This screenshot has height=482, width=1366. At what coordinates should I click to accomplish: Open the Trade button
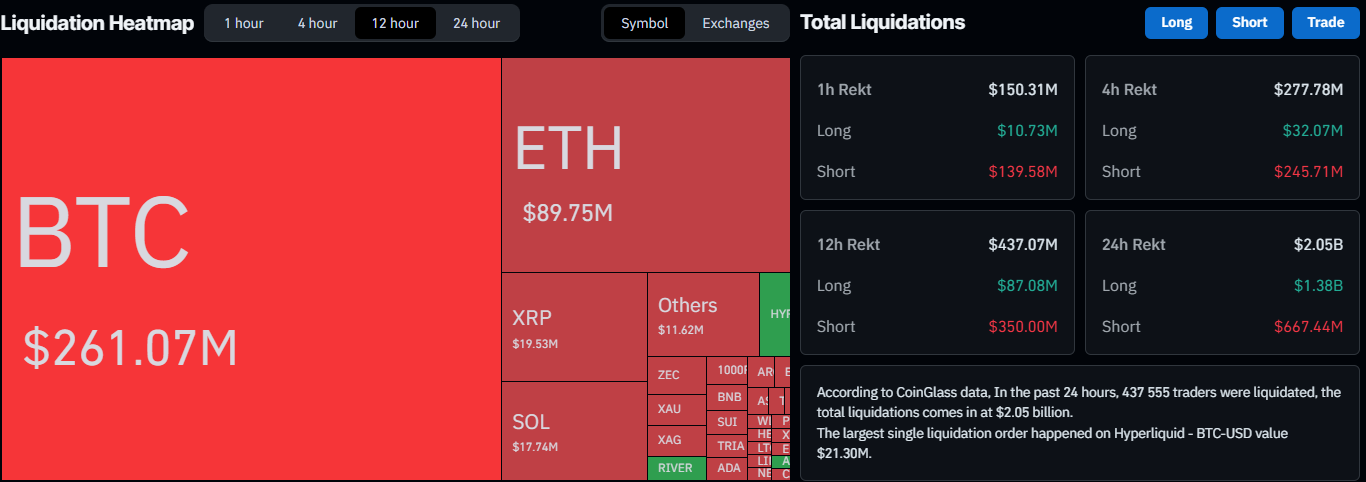click(x=1325, y=23)
